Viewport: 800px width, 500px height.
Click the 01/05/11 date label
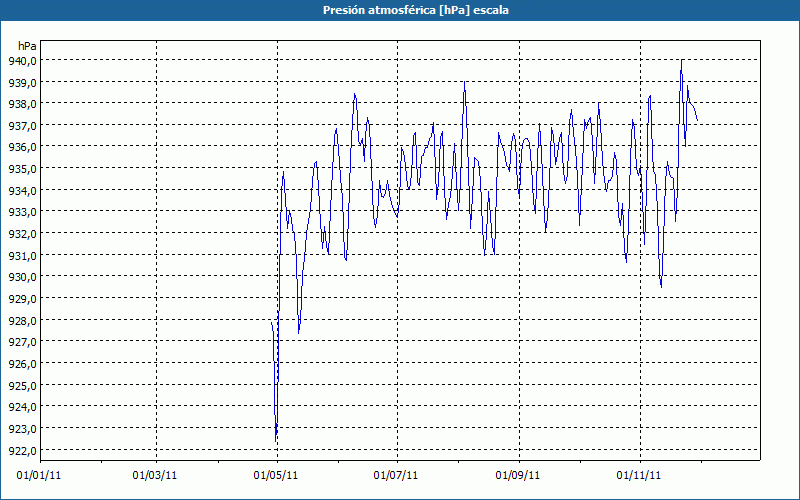point(276,476)
